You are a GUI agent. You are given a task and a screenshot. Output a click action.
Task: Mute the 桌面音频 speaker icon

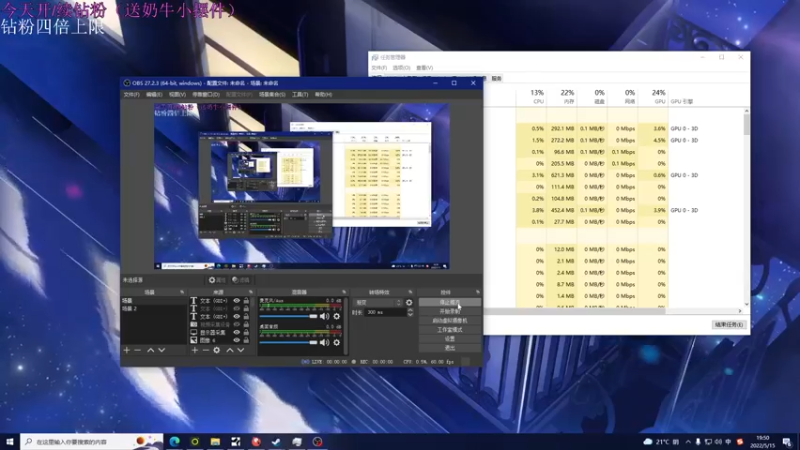[324, 342]
